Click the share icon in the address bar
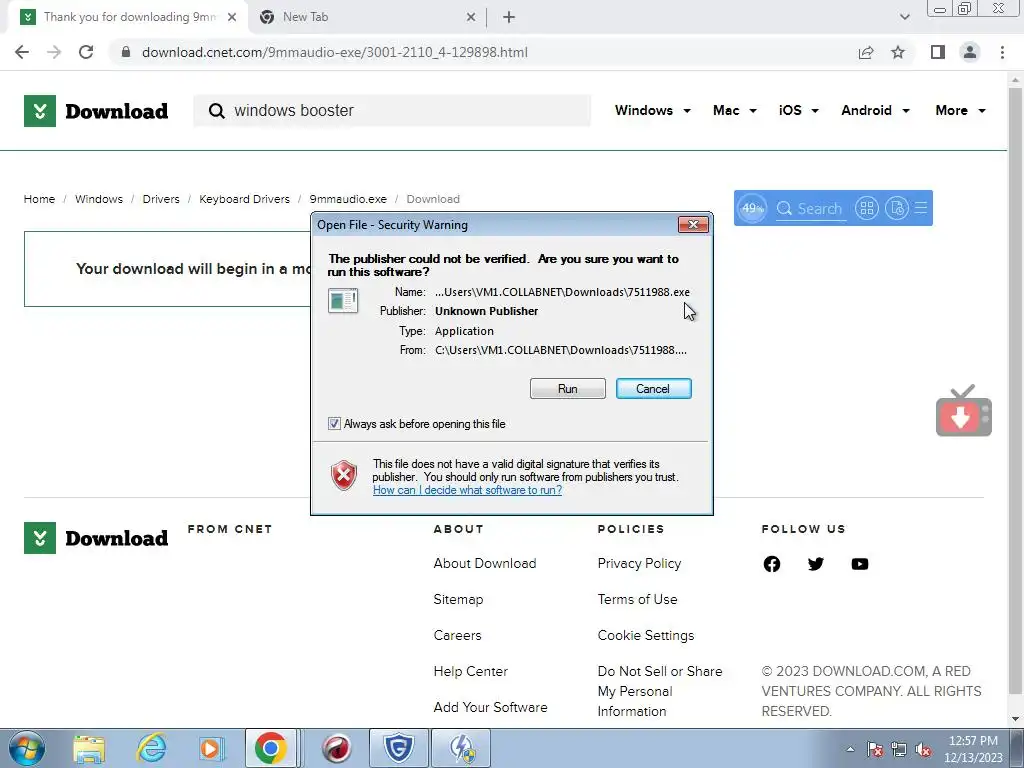This screenshot has width=1024, height=768. [866, 52]
